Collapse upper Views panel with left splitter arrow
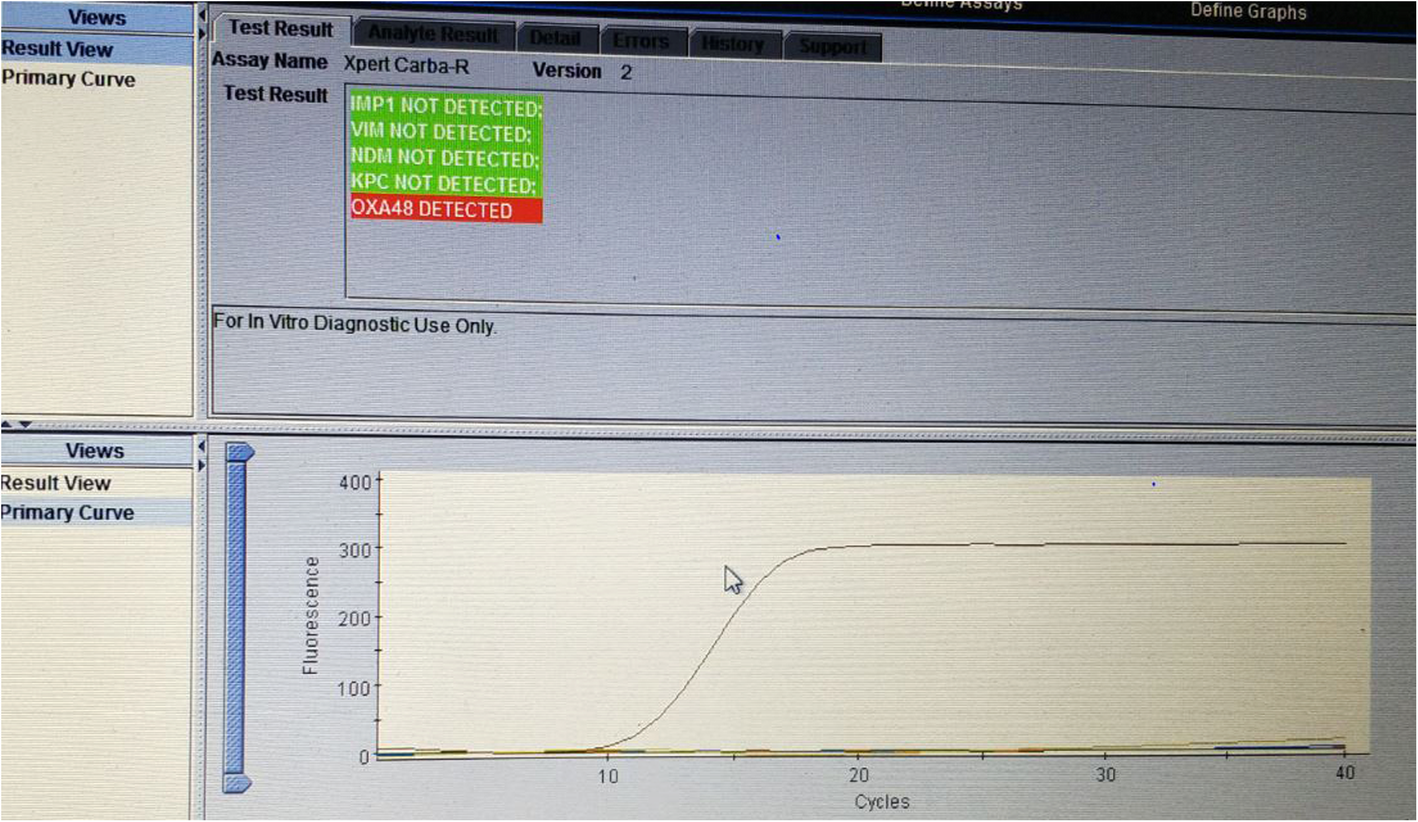Viewport: 1418px width, 822px height. pyautogui.click(x=202, y=16)
